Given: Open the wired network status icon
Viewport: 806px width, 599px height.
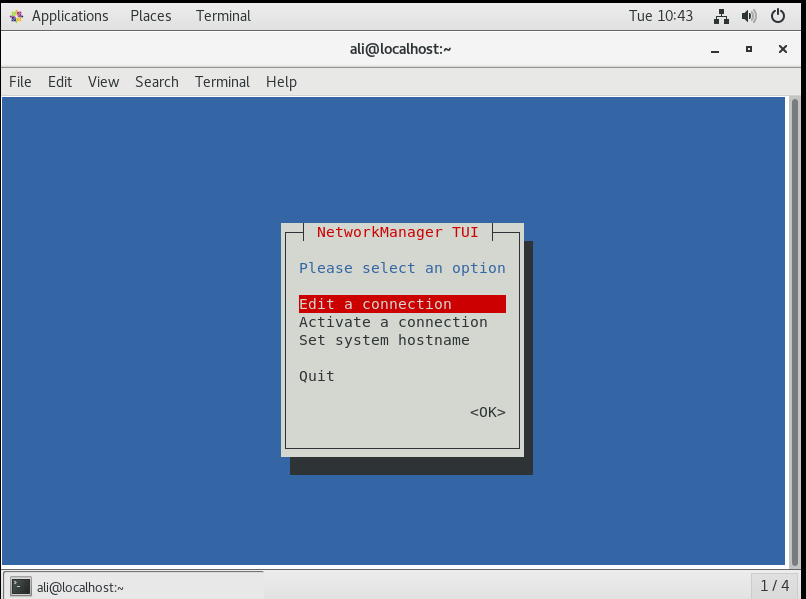Looking at the screenshot, I should (721, 16).
